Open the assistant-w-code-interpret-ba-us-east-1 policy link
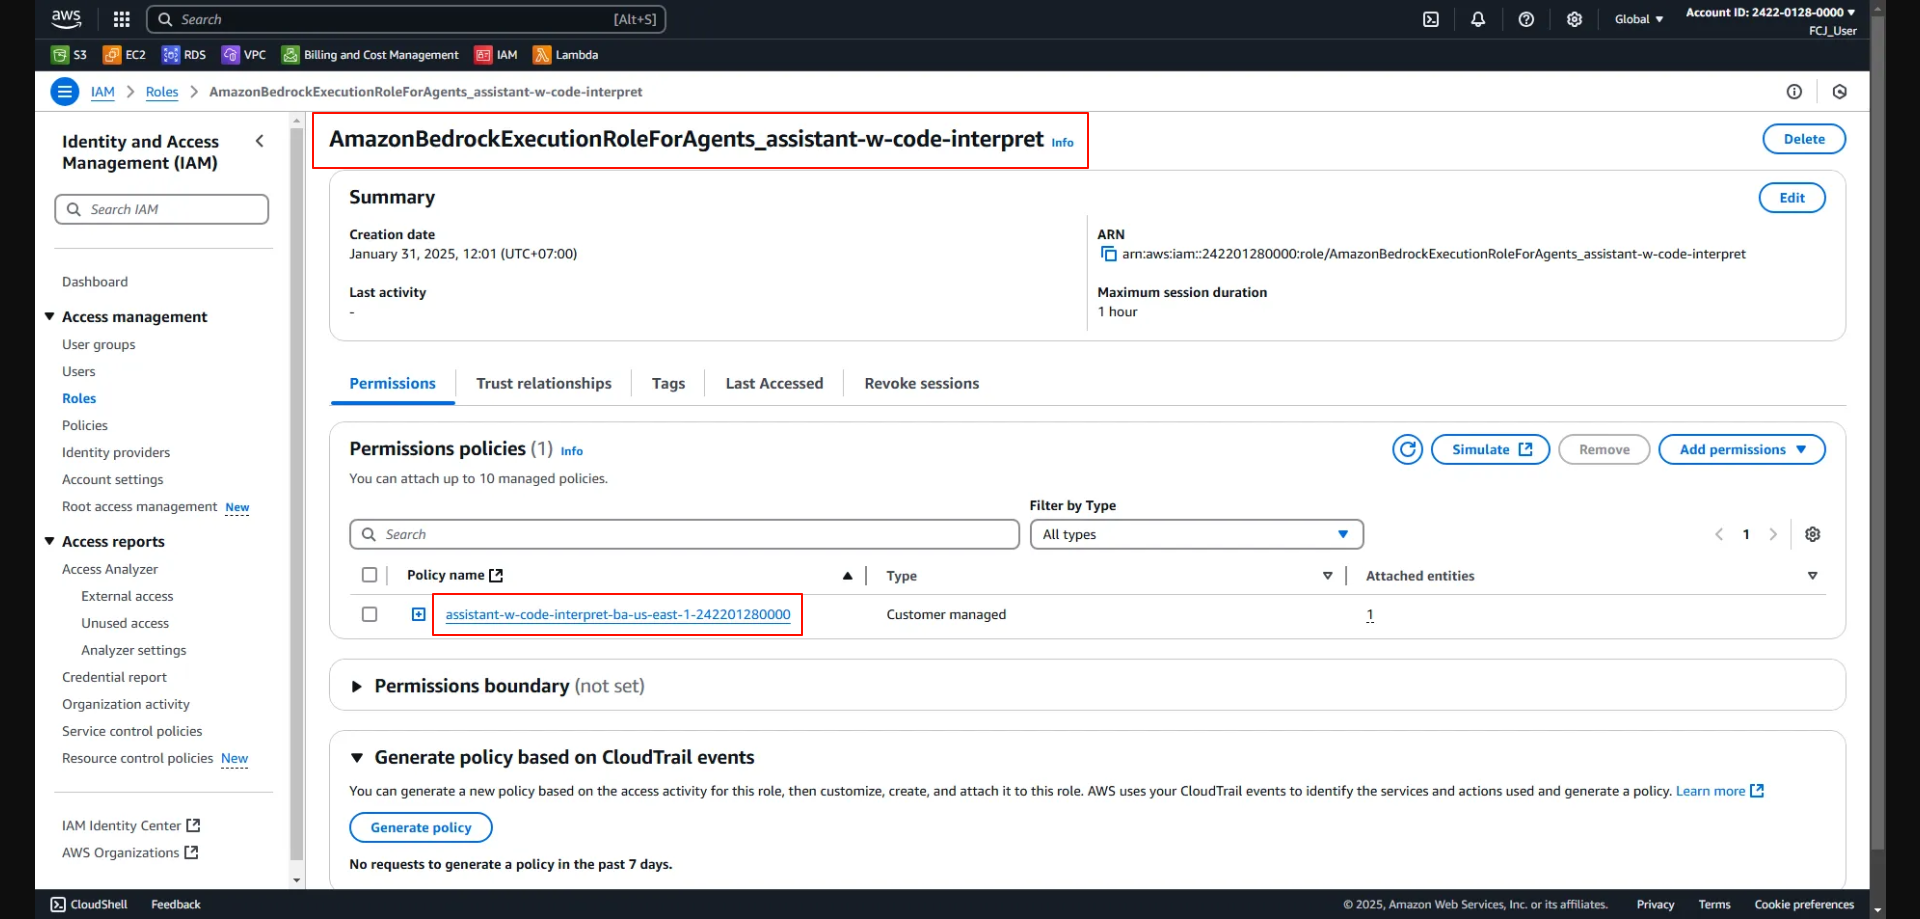The image size is (1920, 919). coord(618,615)
